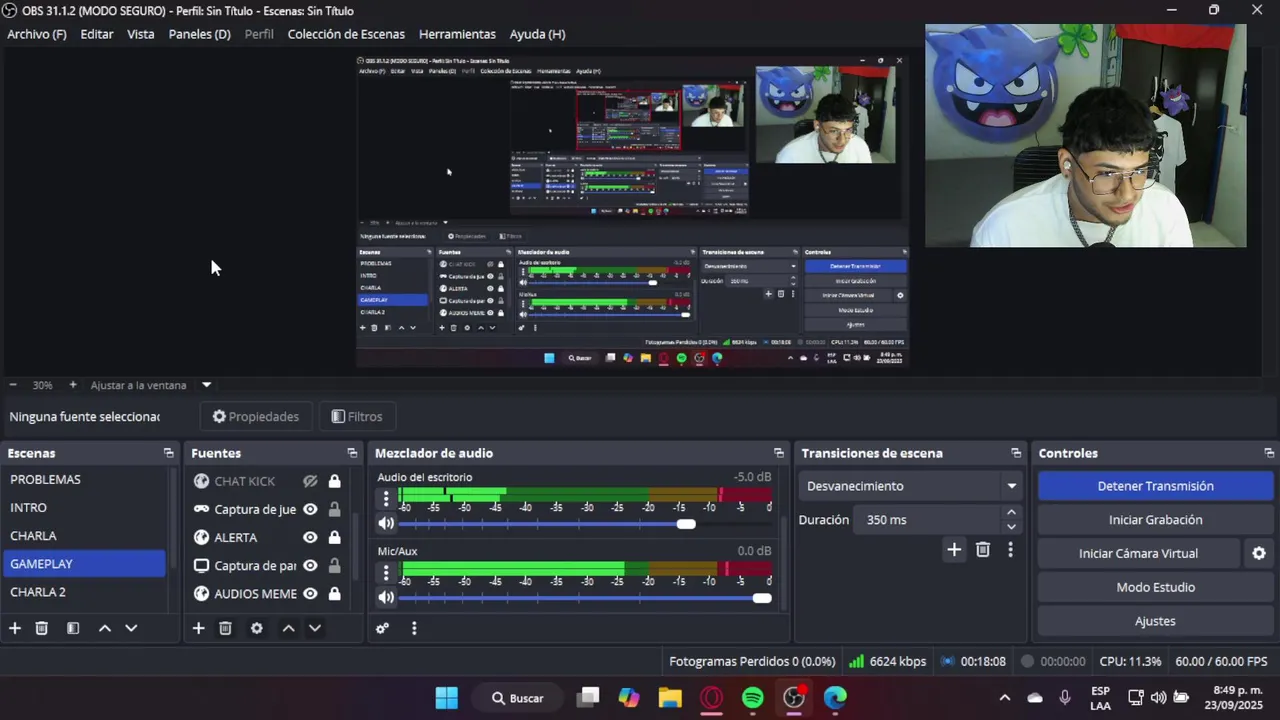Zoom out preview with minus icon
Image resolution: width=1280 pixels, height=720 pixels.
pyautogui.click(x=13, y=385)
